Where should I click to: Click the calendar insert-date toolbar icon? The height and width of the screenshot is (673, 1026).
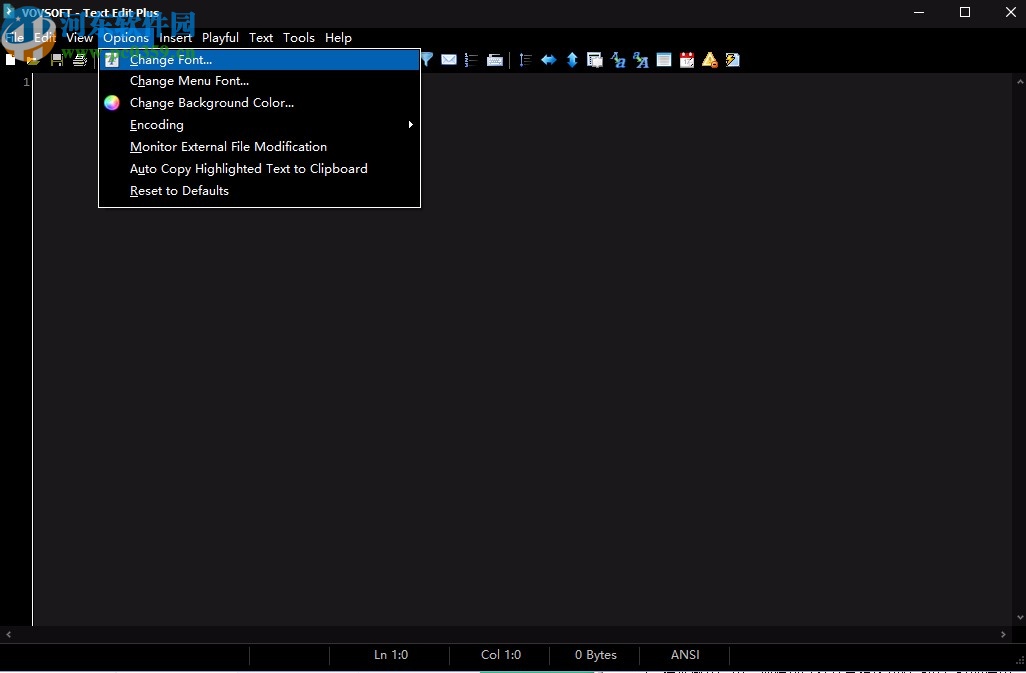687,59
